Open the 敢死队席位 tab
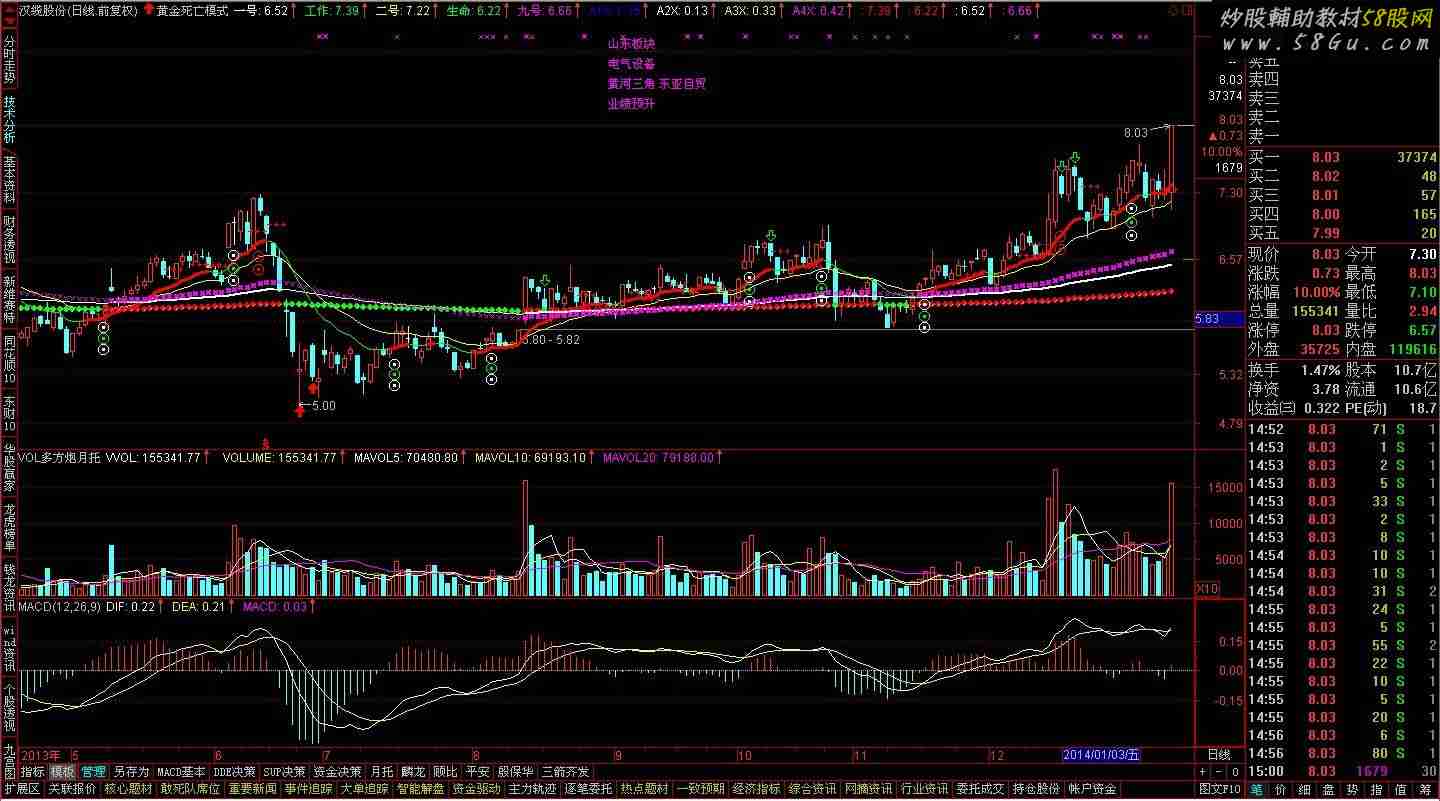Viewport: 1440px width, 801px height. pos(190,789)
